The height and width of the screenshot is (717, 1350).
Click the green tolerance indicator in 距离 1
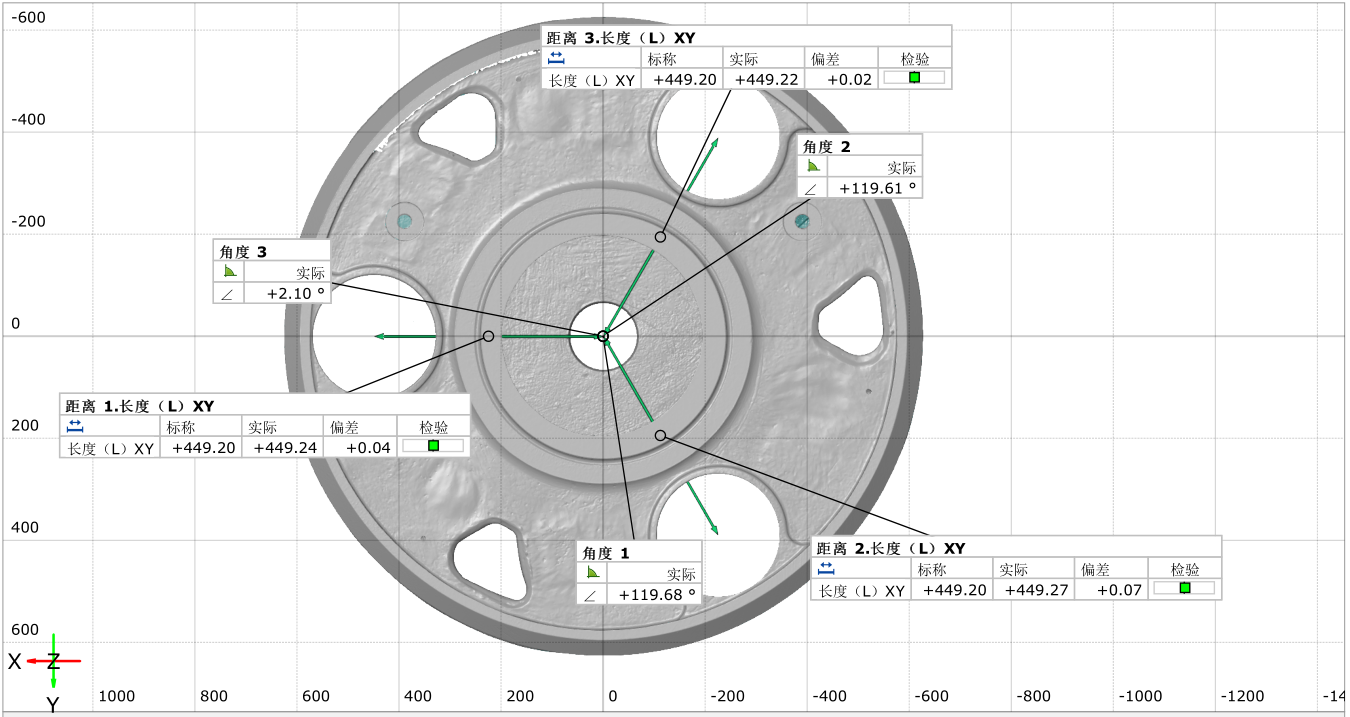(x=433, y=446)
